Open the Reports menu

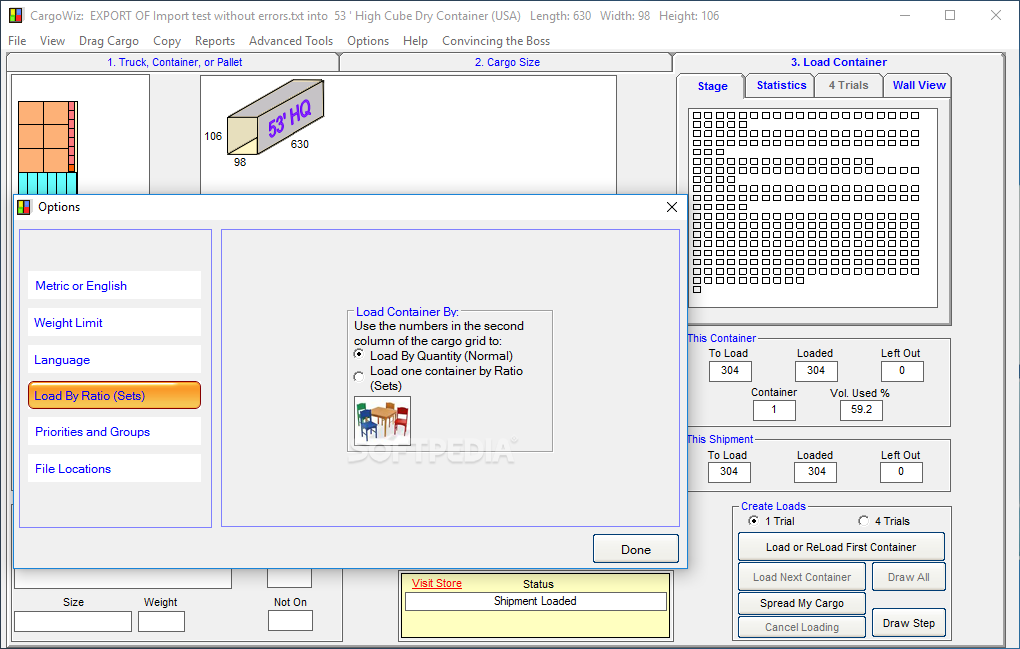tap(215, 41)
